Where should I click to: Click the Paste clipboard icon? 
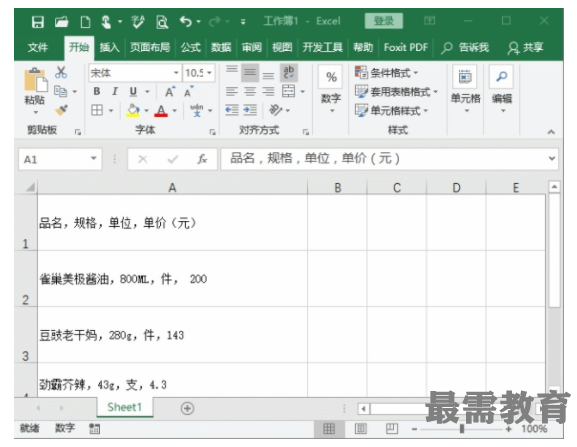point(35,80)
